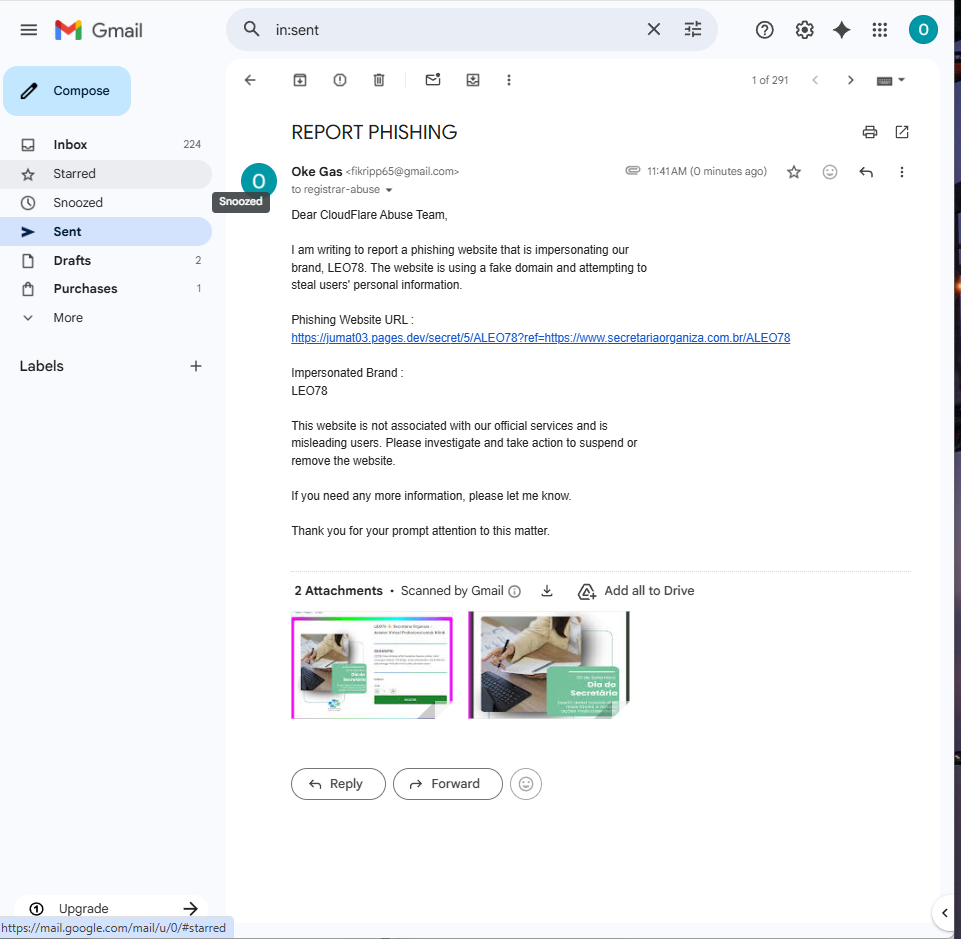Click the reply arrow in message header
This screenshot has height=939, width=961.
click(x=865, y=172)
